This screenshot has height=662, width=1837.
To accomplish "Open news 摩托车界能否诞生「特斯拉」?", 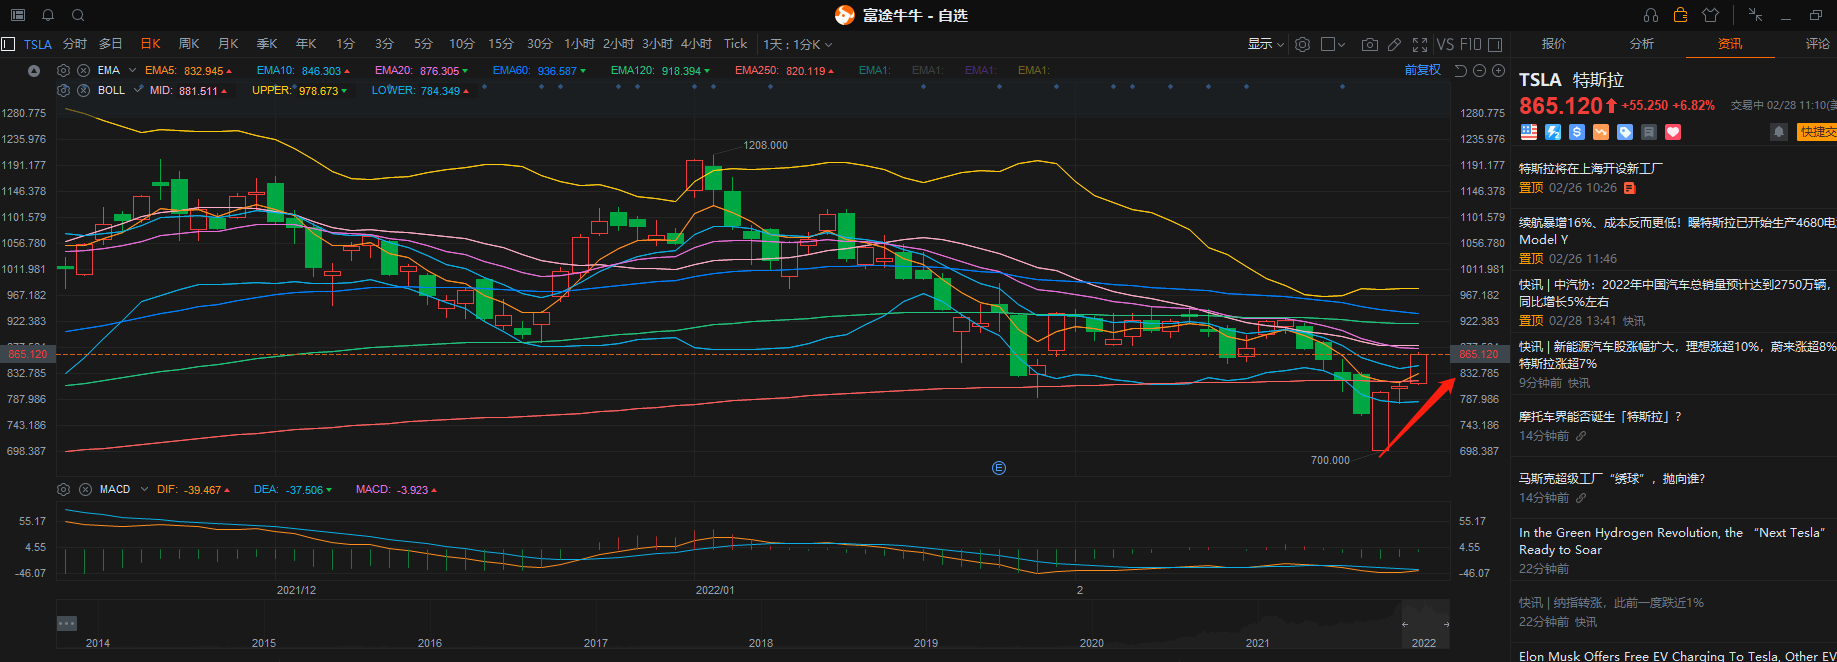I will click(x=1600, y=417).
